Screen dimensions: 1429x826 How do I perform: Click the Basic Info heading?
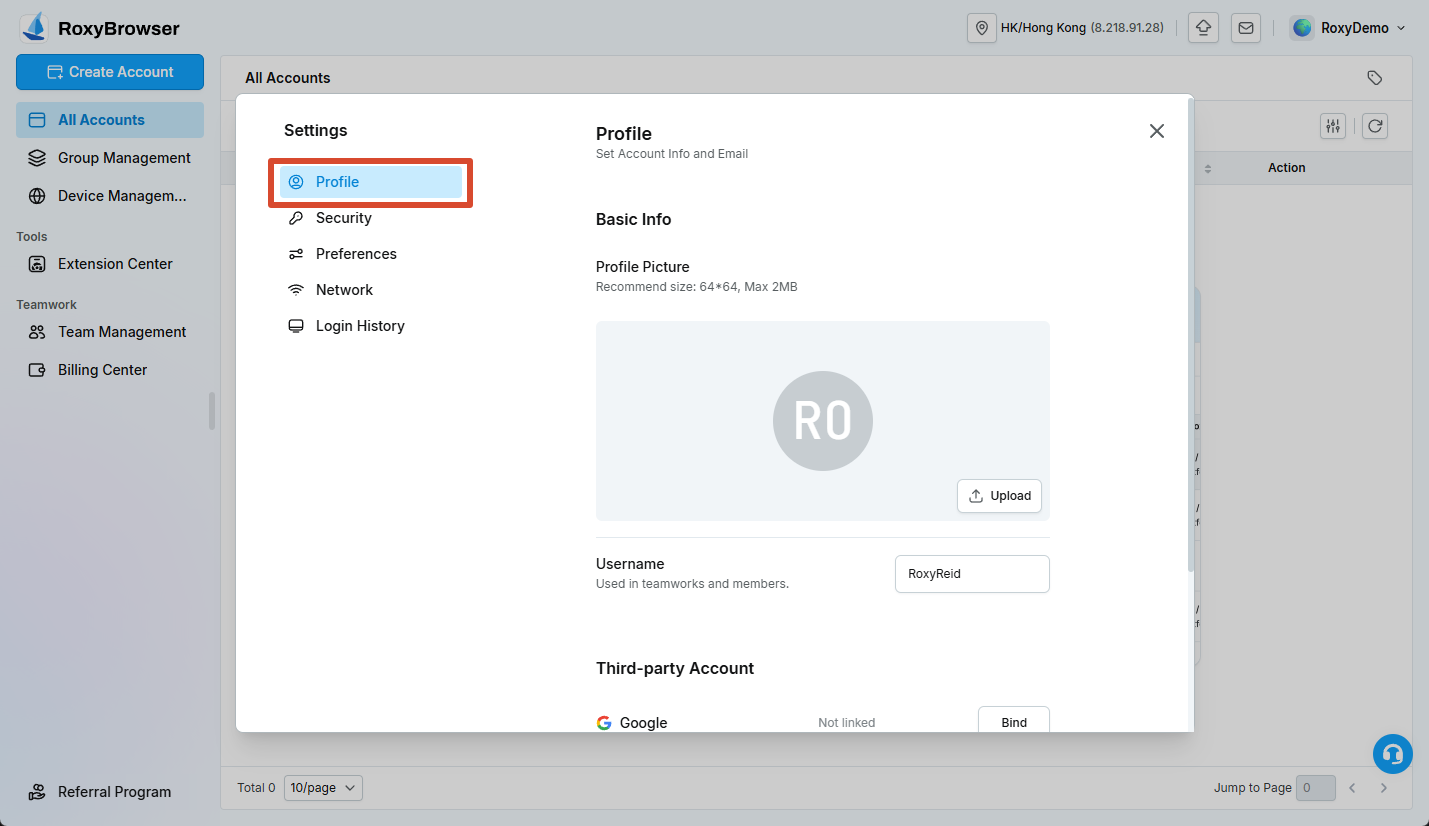(x=633, y=219)
